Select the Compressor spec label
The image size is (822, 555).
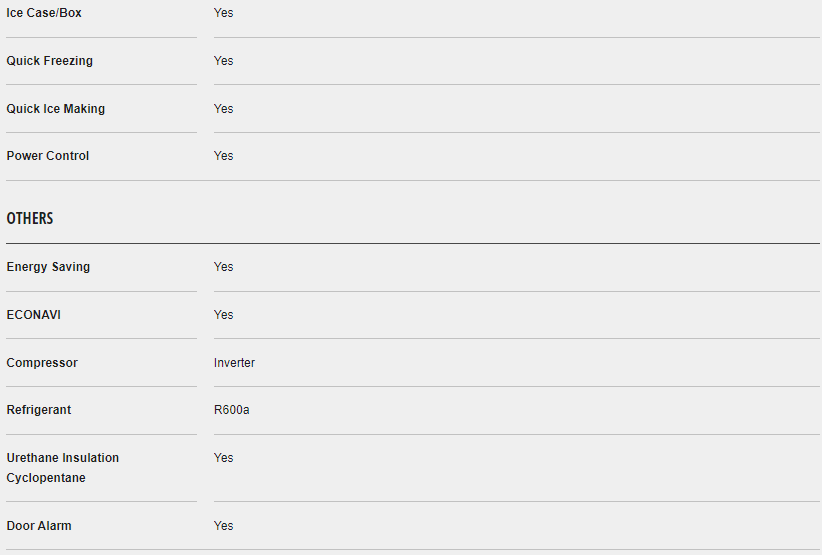[x=42, y=363]
